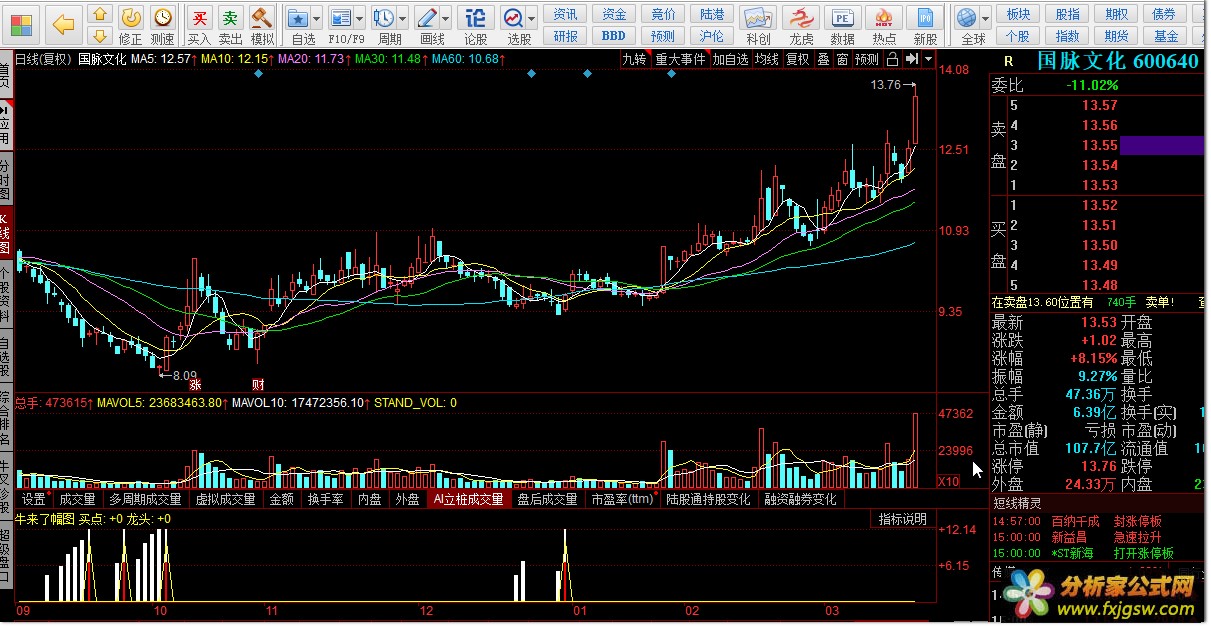Viewport: 1211px width, 626px height.
Task: Open the 资讯 news button
Action: [x=566, y=14]
